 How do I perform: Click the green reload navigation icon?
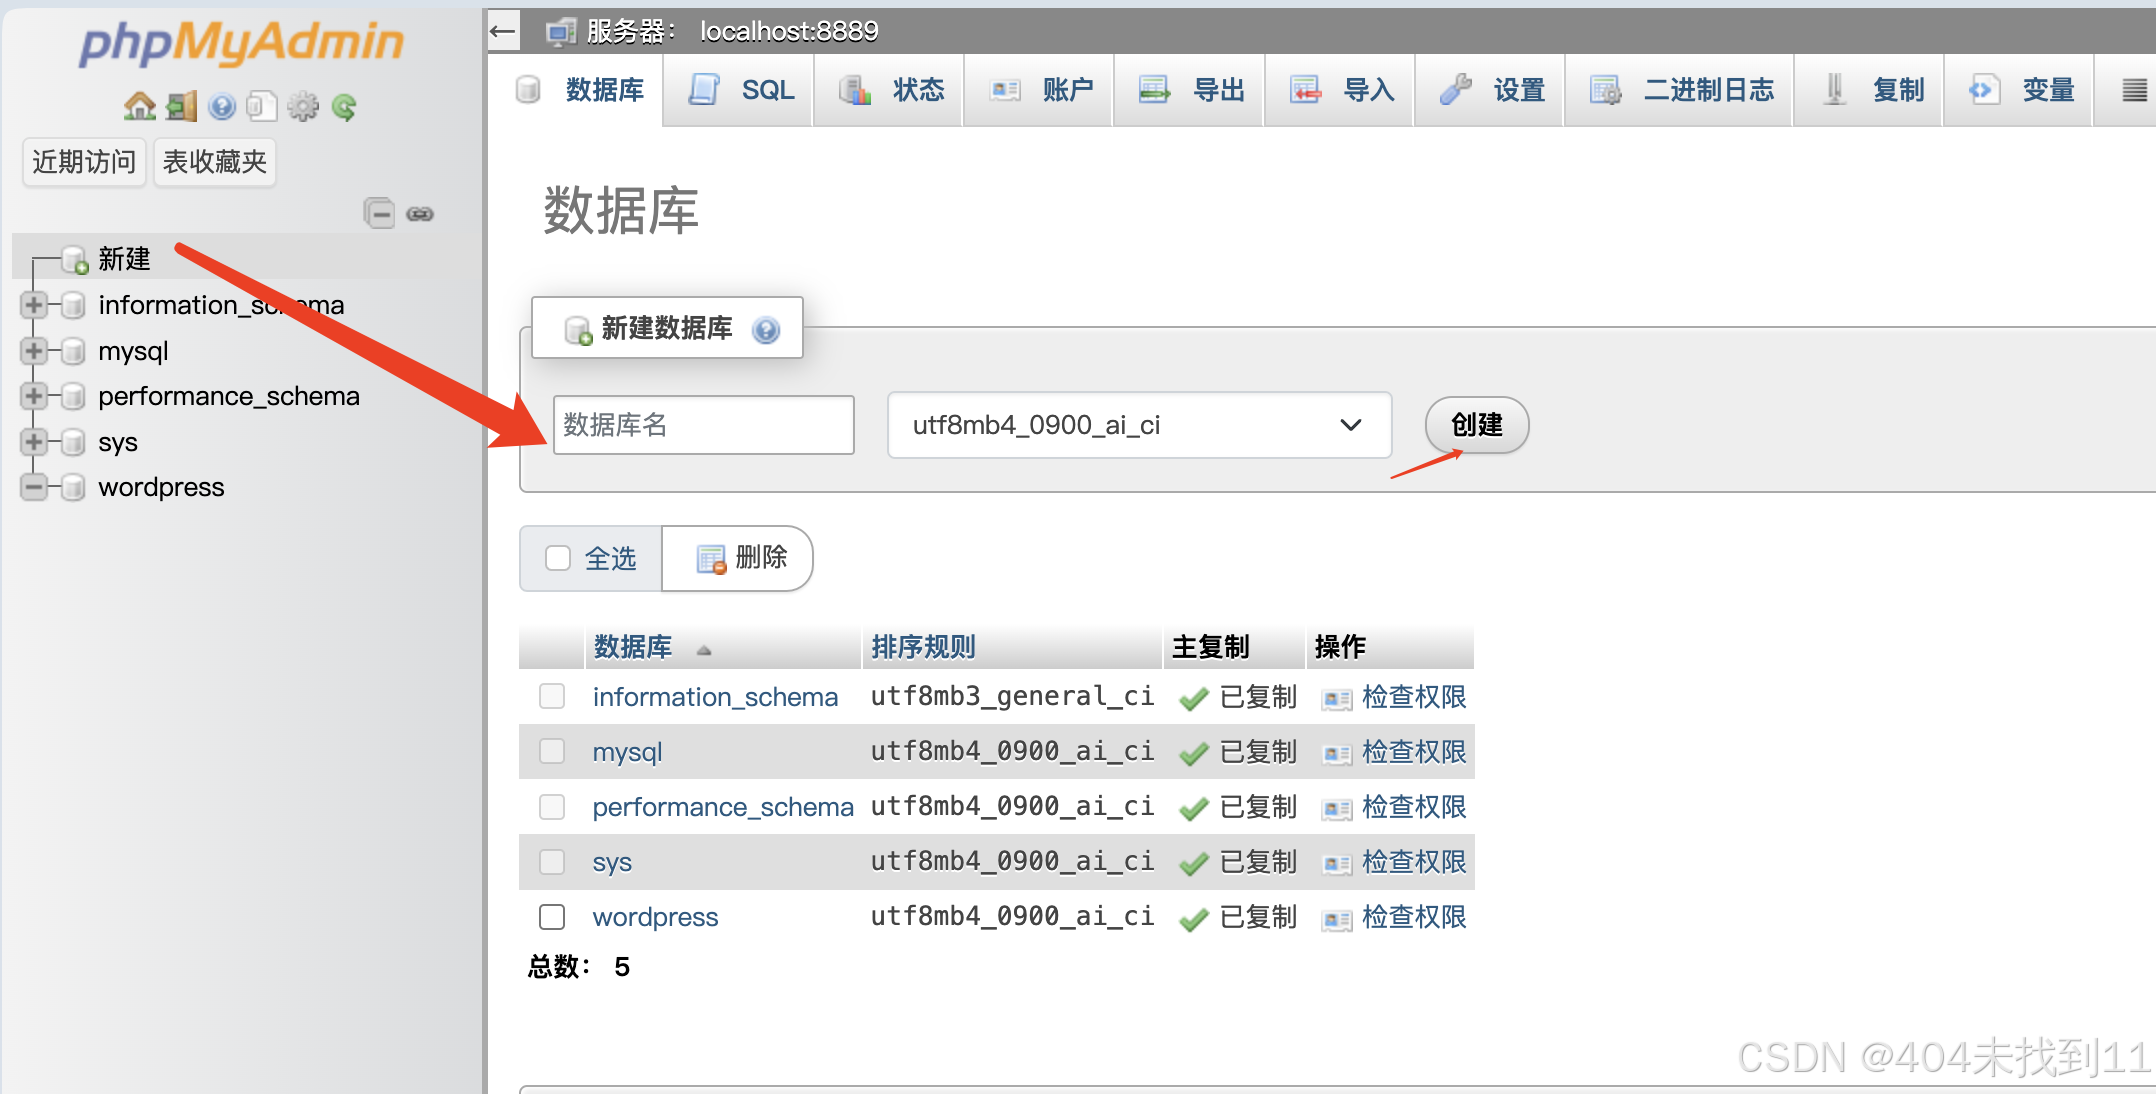pyautogui.click(x=344, y=106)
